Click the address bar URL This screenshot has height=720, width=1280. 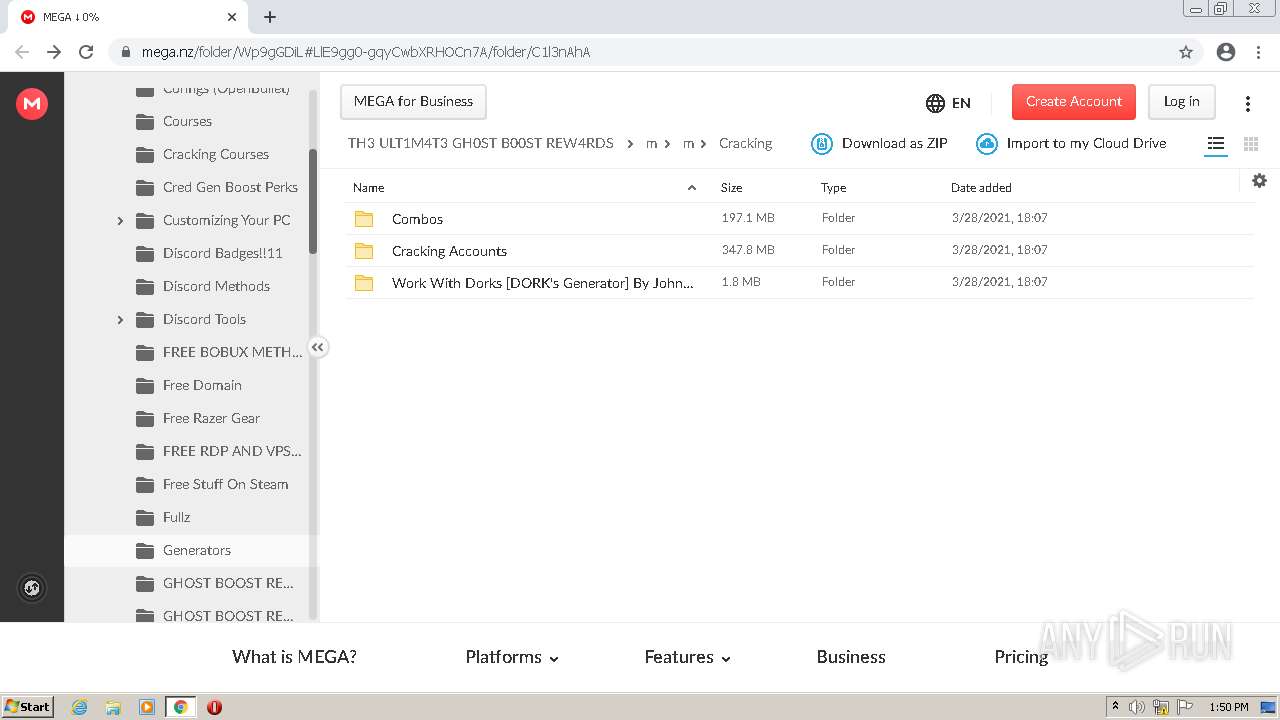365,52
